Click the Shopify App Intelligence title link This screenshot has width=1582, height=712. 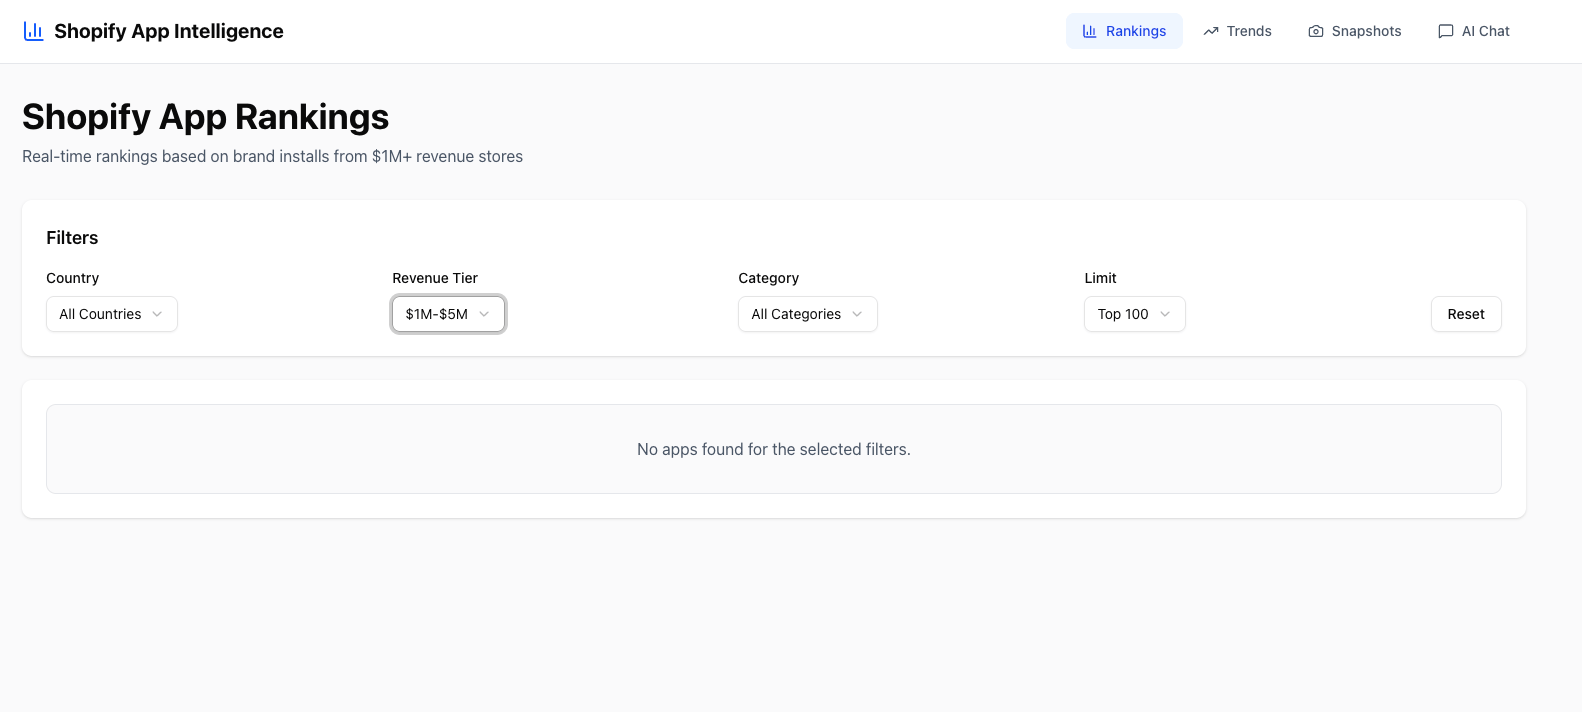[x=168, y=31]
